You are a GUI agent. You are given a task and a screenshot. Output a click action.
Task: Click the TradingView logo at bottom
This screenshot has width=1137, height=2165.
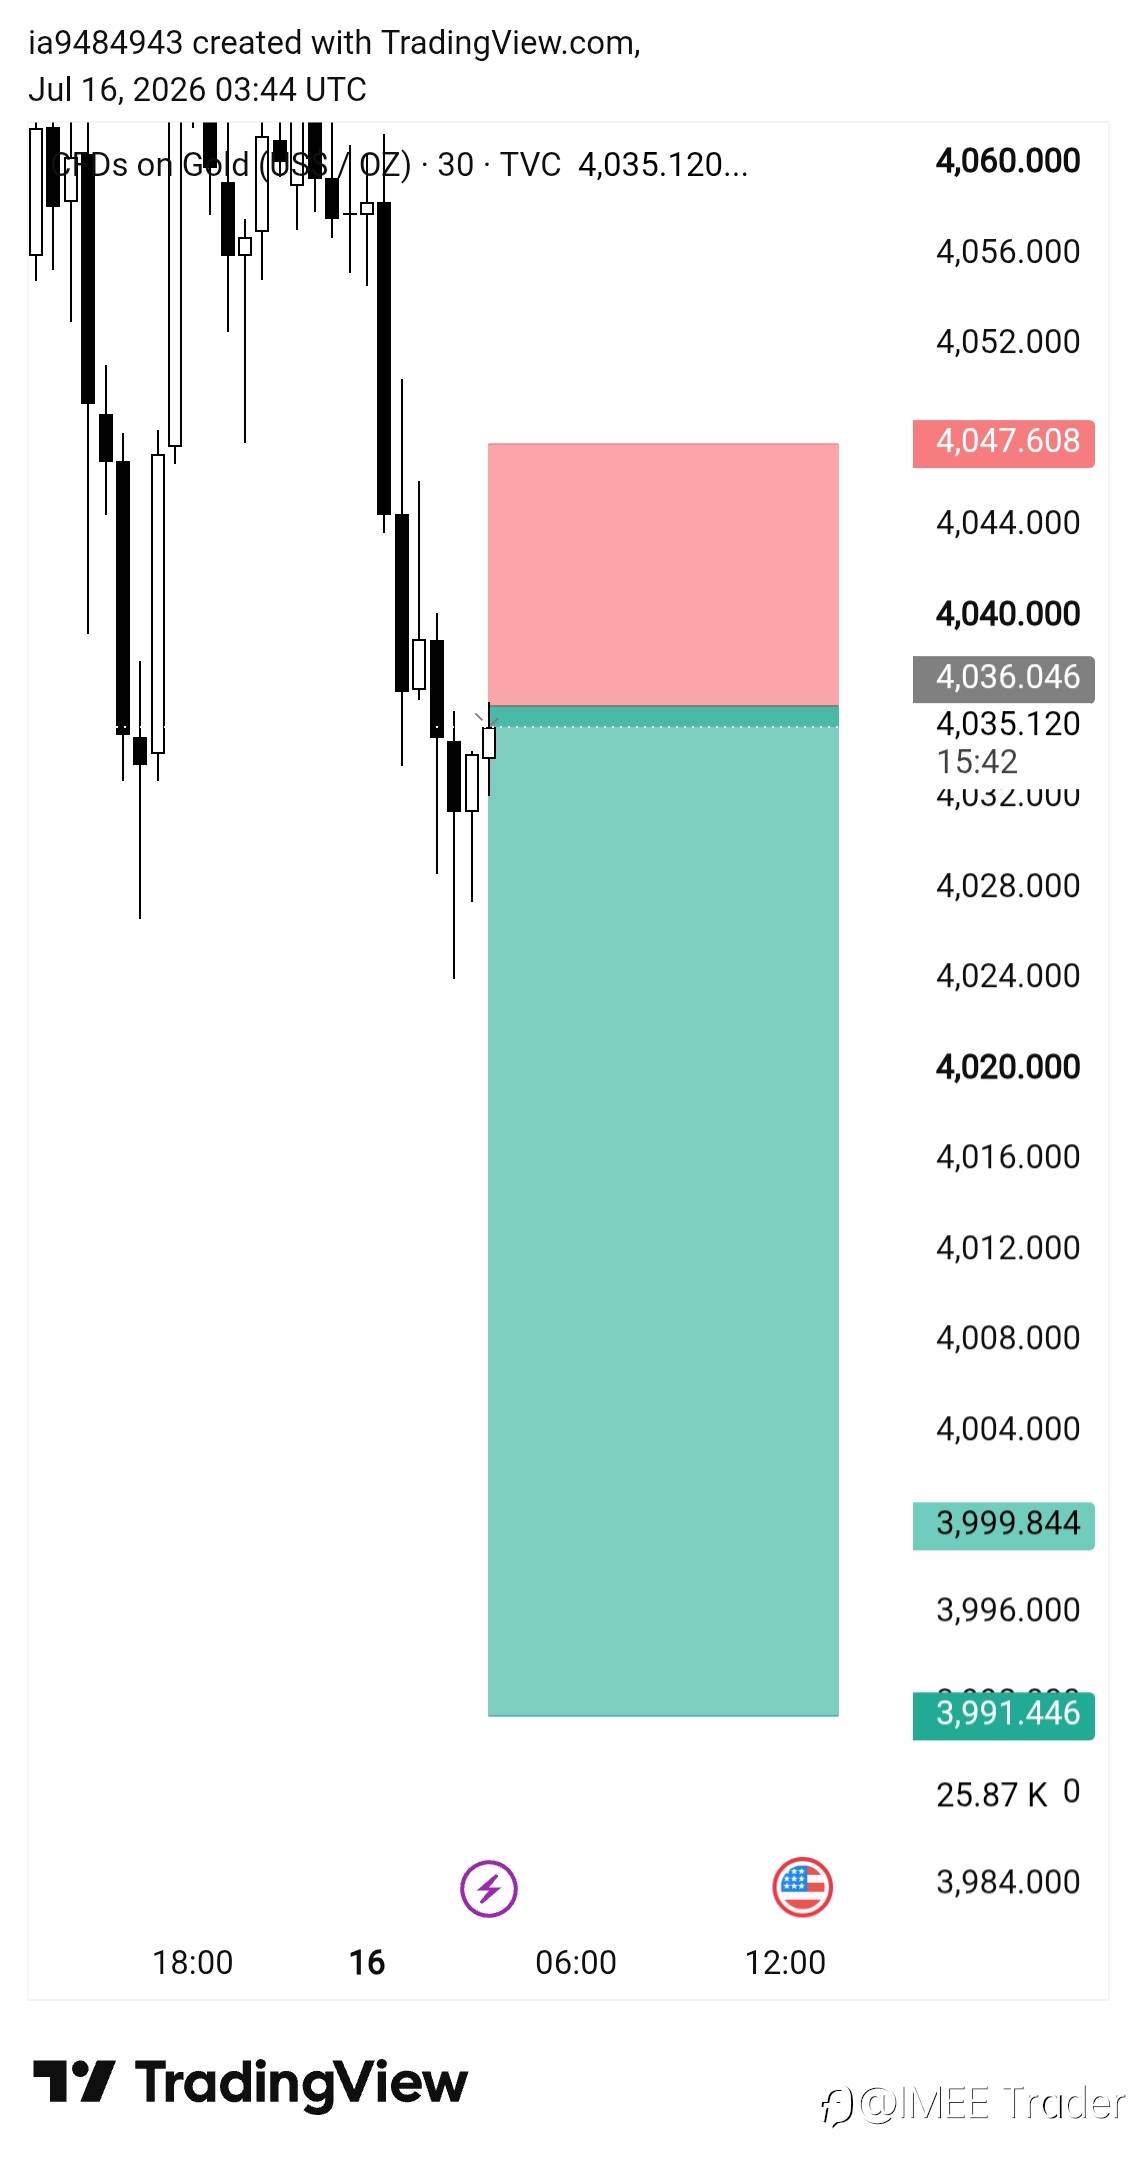(250, 2083)
